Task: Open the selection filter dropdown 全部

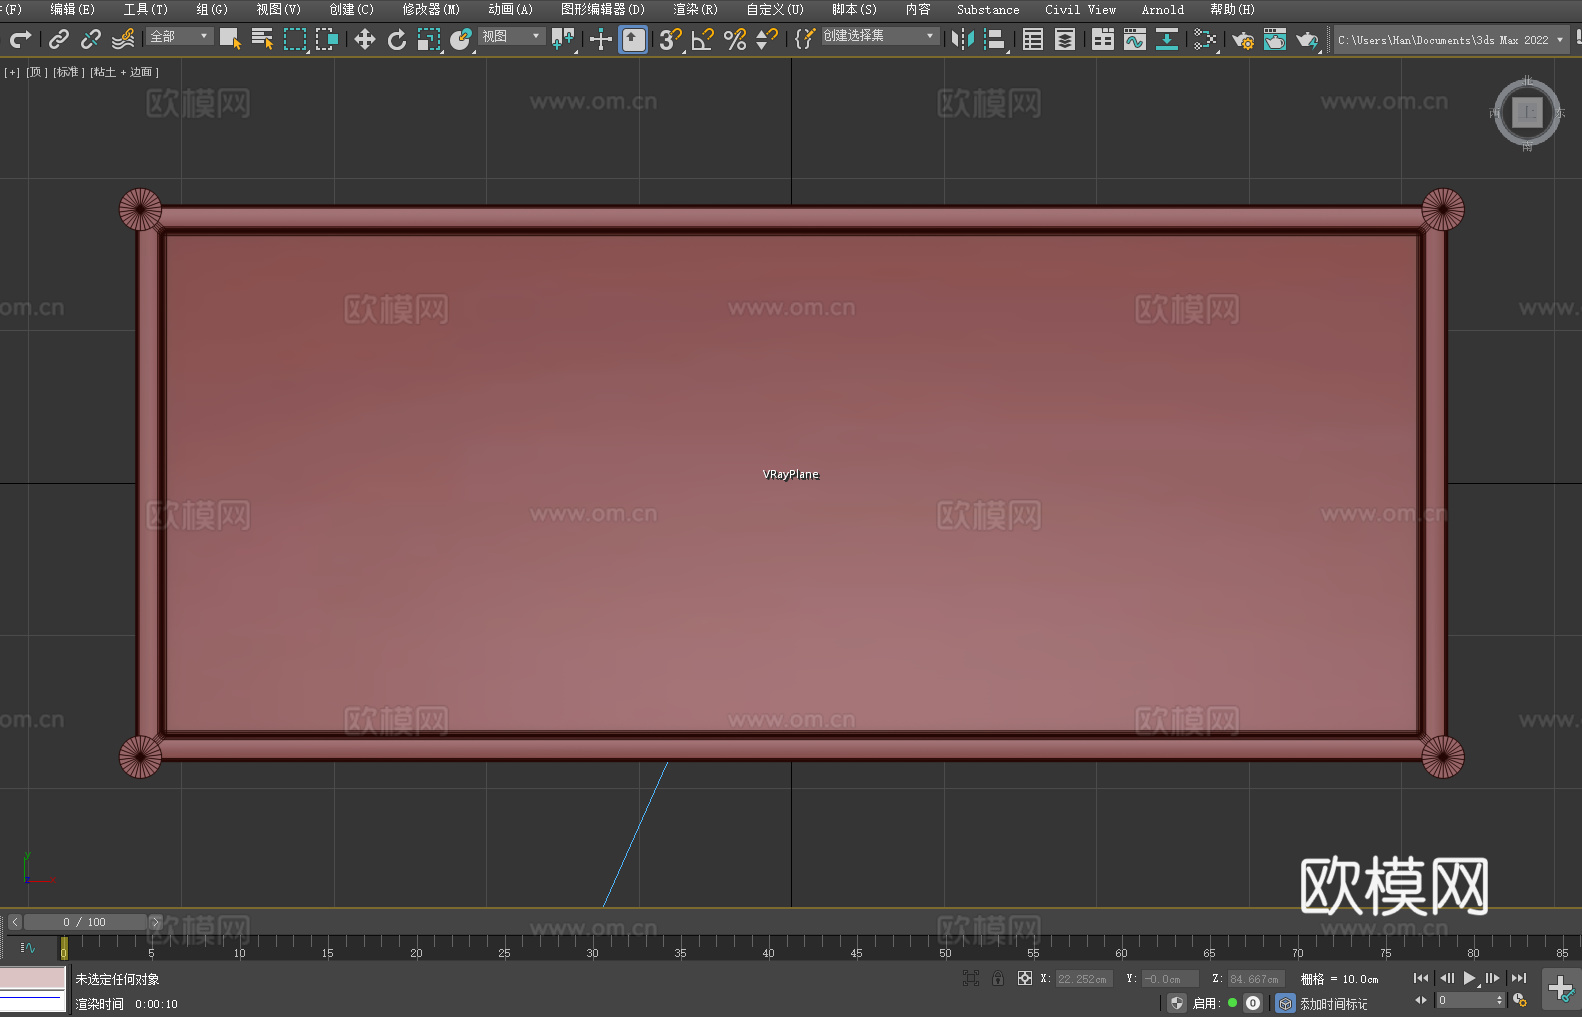Action: coord(180,36)
